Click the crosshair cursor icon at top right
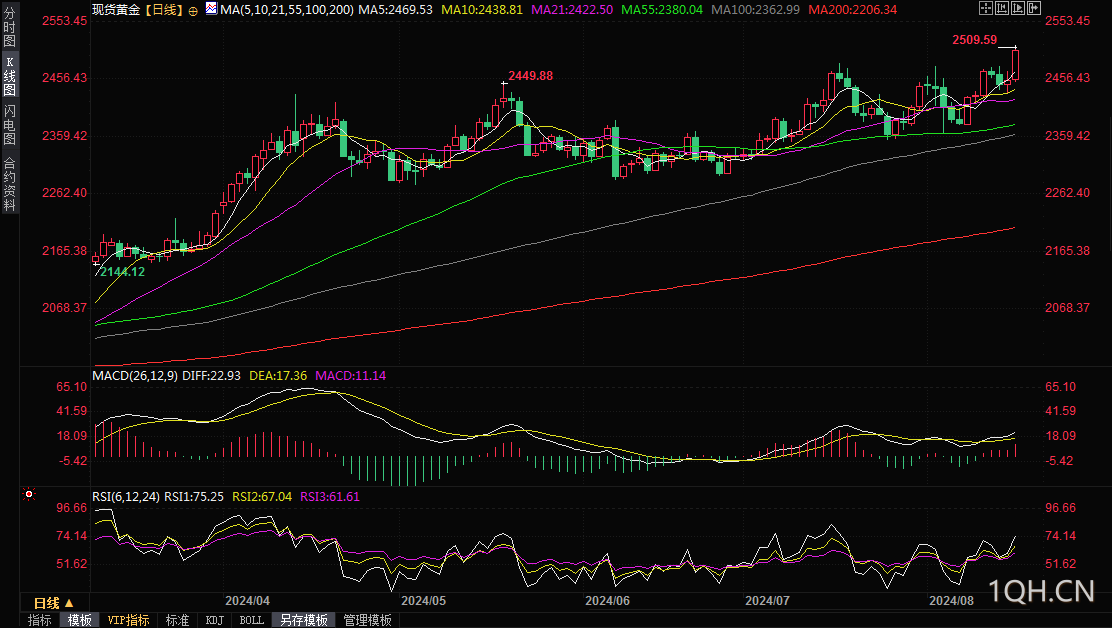This screenshot has height=628, width=1112. click(986, 8)
